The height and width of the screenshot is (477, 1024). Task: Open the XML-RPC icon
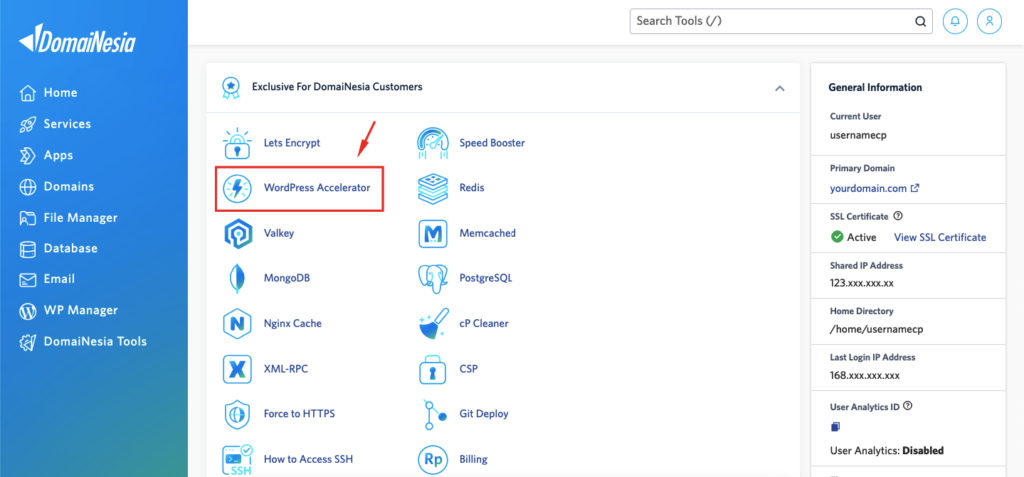(236, 369)
